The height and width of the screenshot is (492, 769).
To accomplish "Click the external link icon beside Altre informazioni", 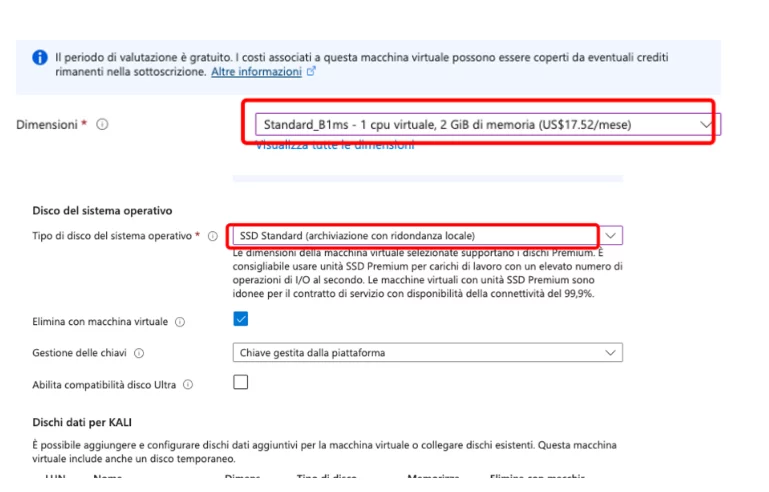I will tap(311, 71).
